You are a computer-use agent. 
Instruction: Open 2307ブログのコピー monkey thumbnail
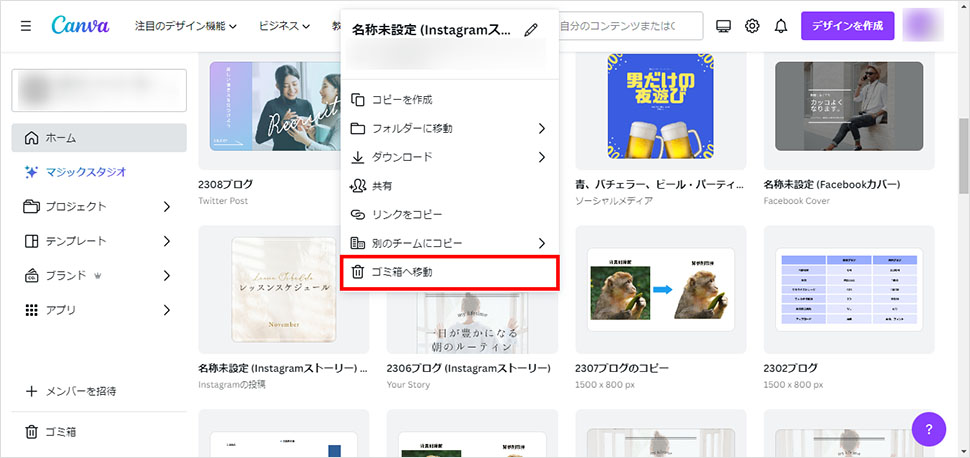[x=661, y=290]
